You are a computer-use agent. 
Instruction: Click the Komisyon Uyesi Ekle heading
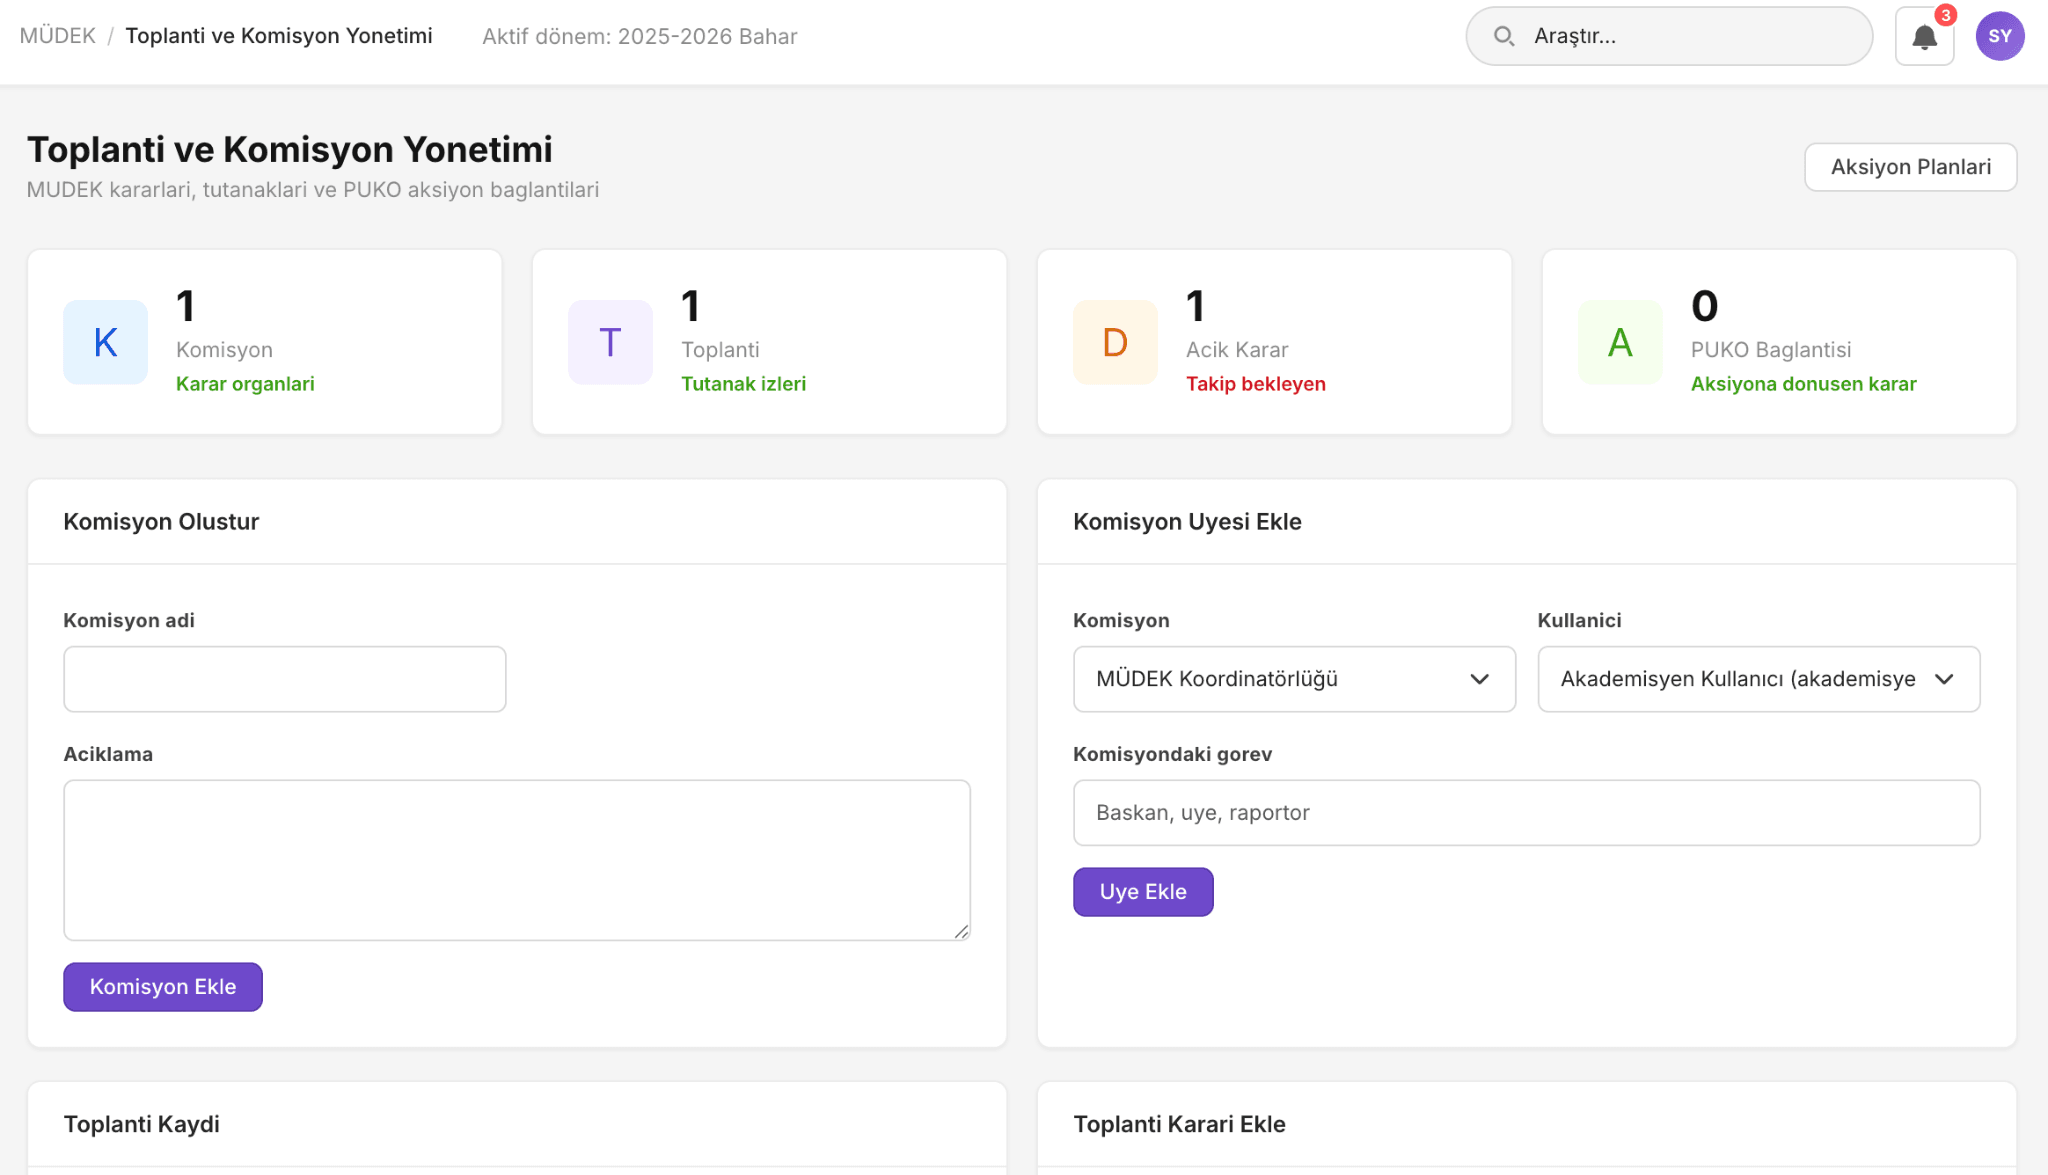(1187, 522)
